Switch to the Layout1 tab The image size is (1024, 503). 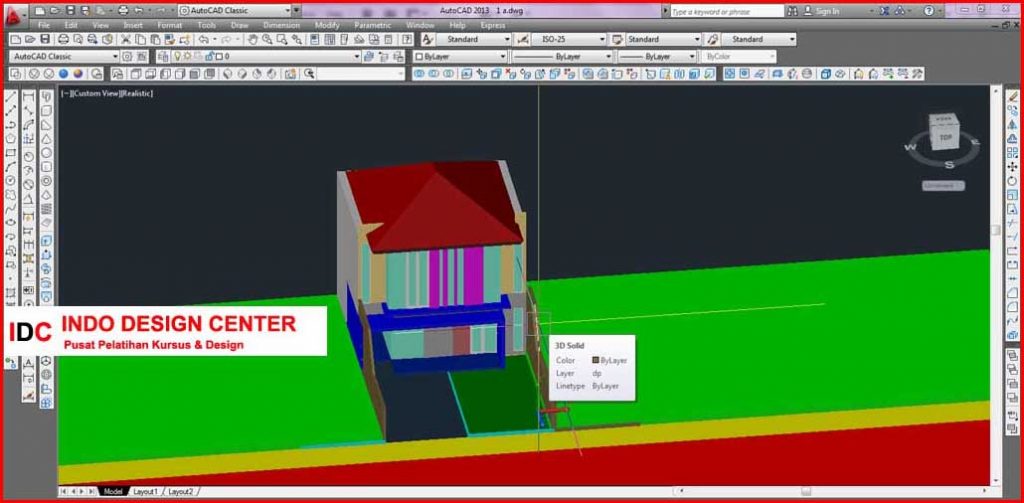point(145,491)
